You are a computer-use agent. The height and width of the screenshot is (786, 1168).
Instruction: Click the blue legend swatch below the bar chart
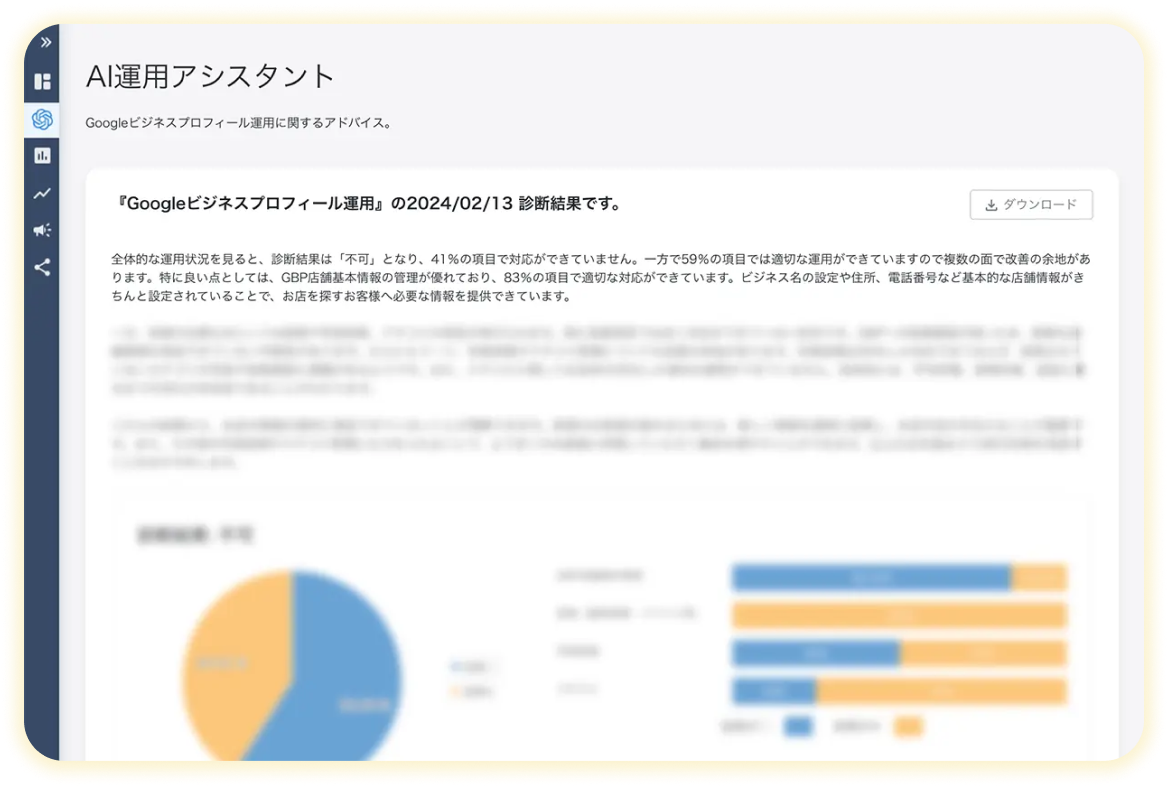coord(798,727)
